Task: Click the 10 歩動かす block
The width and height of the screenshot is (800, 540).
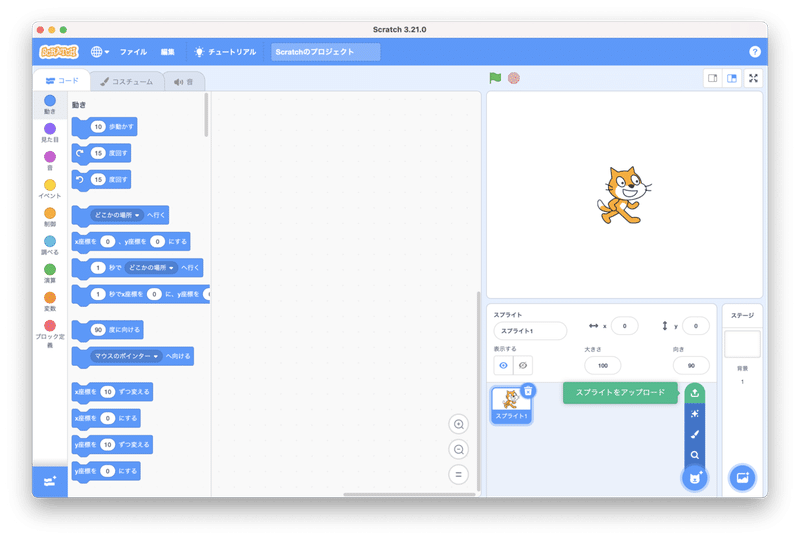Action: pos(105,127)
